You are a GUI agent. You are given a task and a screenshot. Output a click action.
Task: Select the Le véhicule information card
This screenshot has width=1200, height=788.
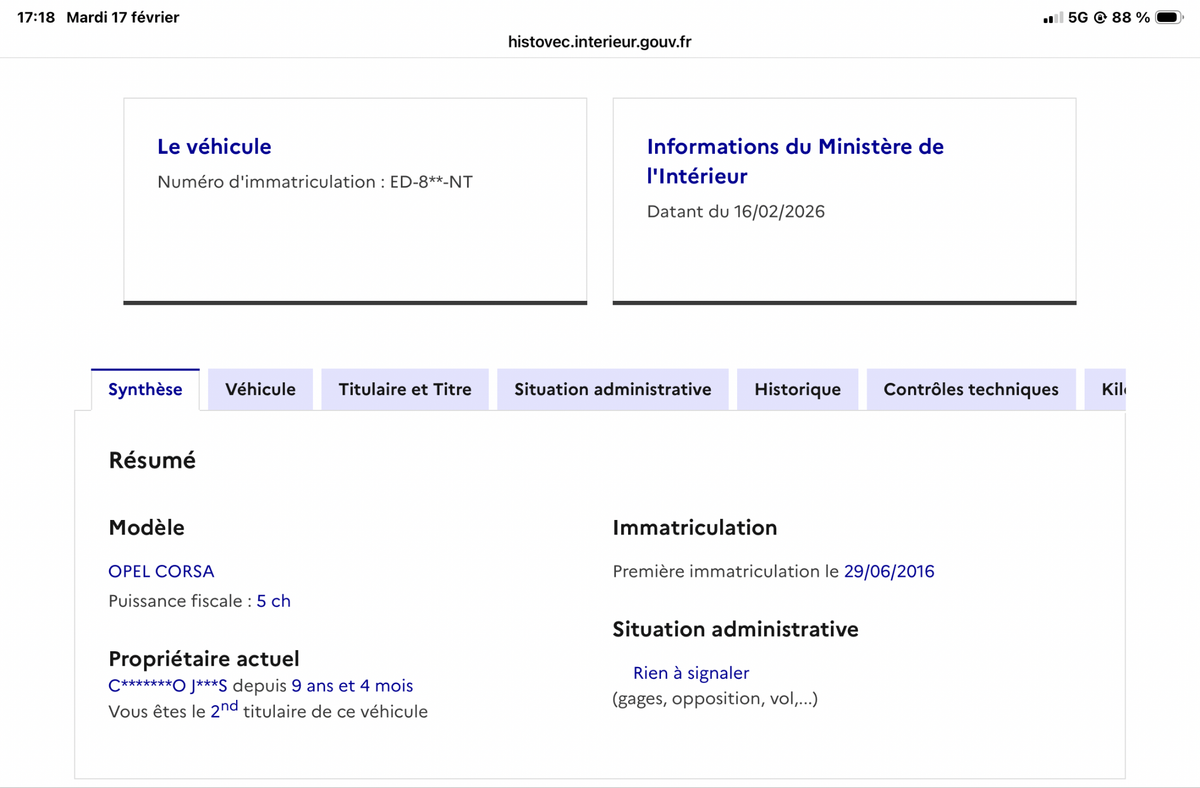point(354,200)
